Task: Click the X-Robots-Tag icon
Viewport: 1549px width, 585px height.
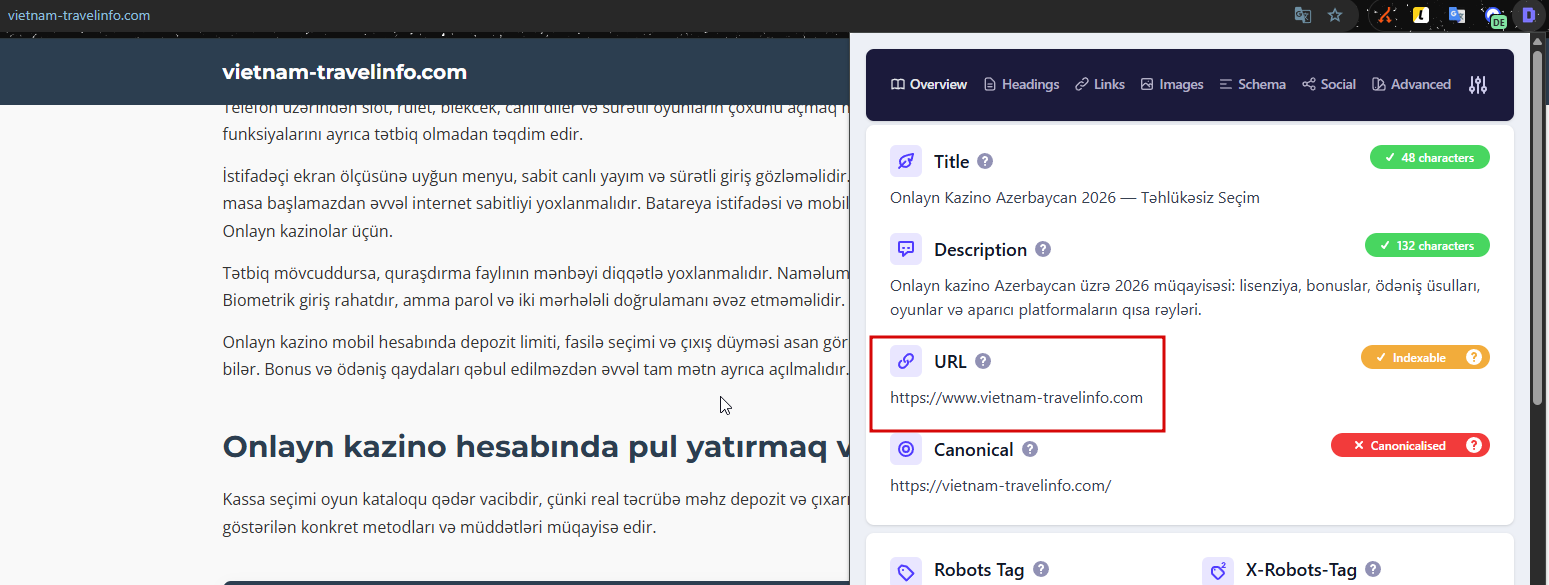Action: click(1218, 571)
